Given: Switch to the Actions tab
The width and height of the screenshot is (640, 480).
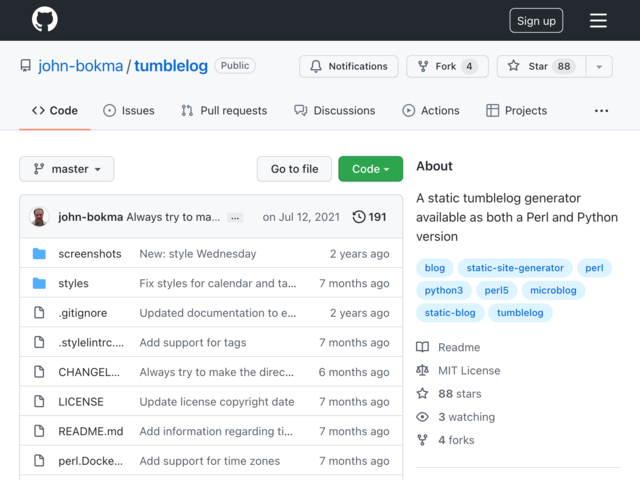Looking at the screenshot, I should tap(431, 111).
